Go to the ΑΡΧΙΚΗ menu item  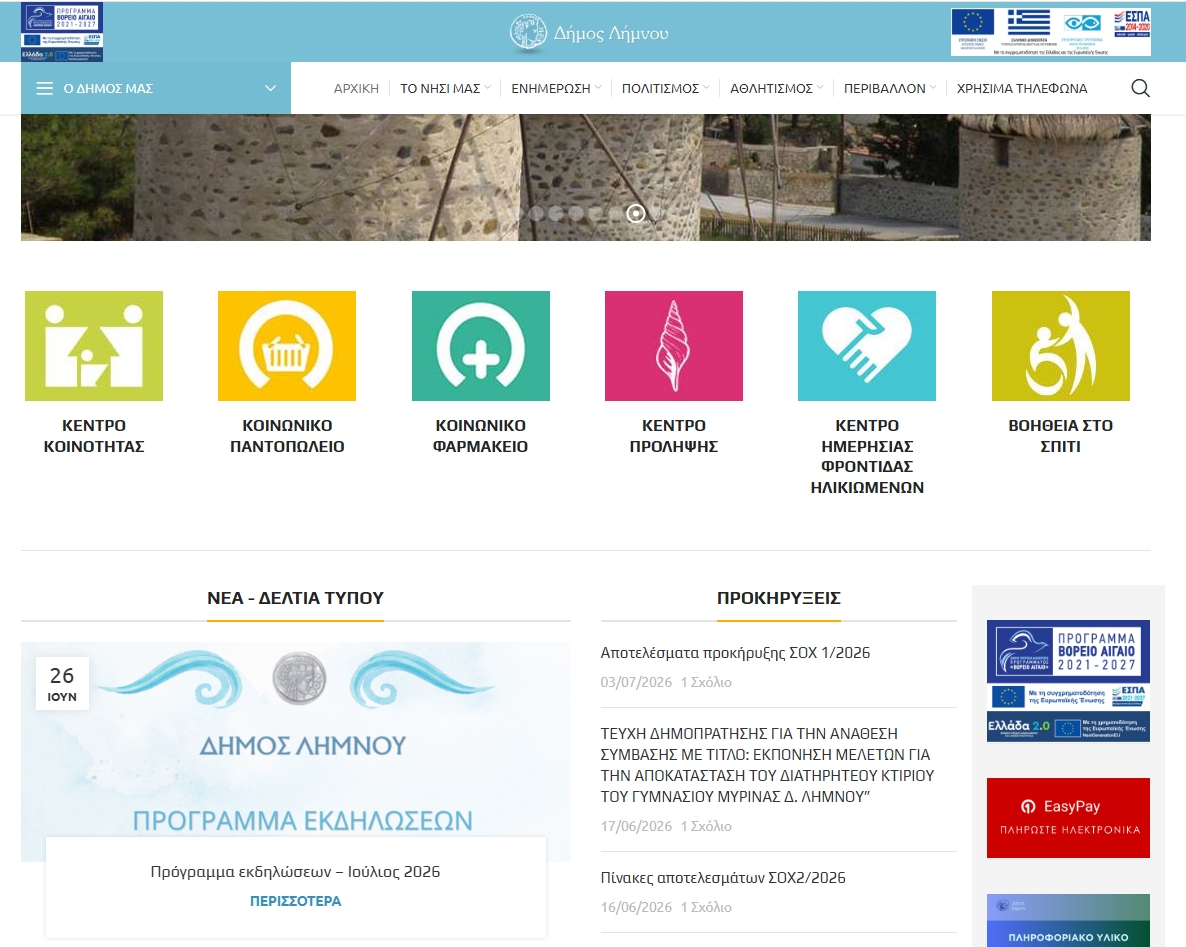(x=356, y=88)
